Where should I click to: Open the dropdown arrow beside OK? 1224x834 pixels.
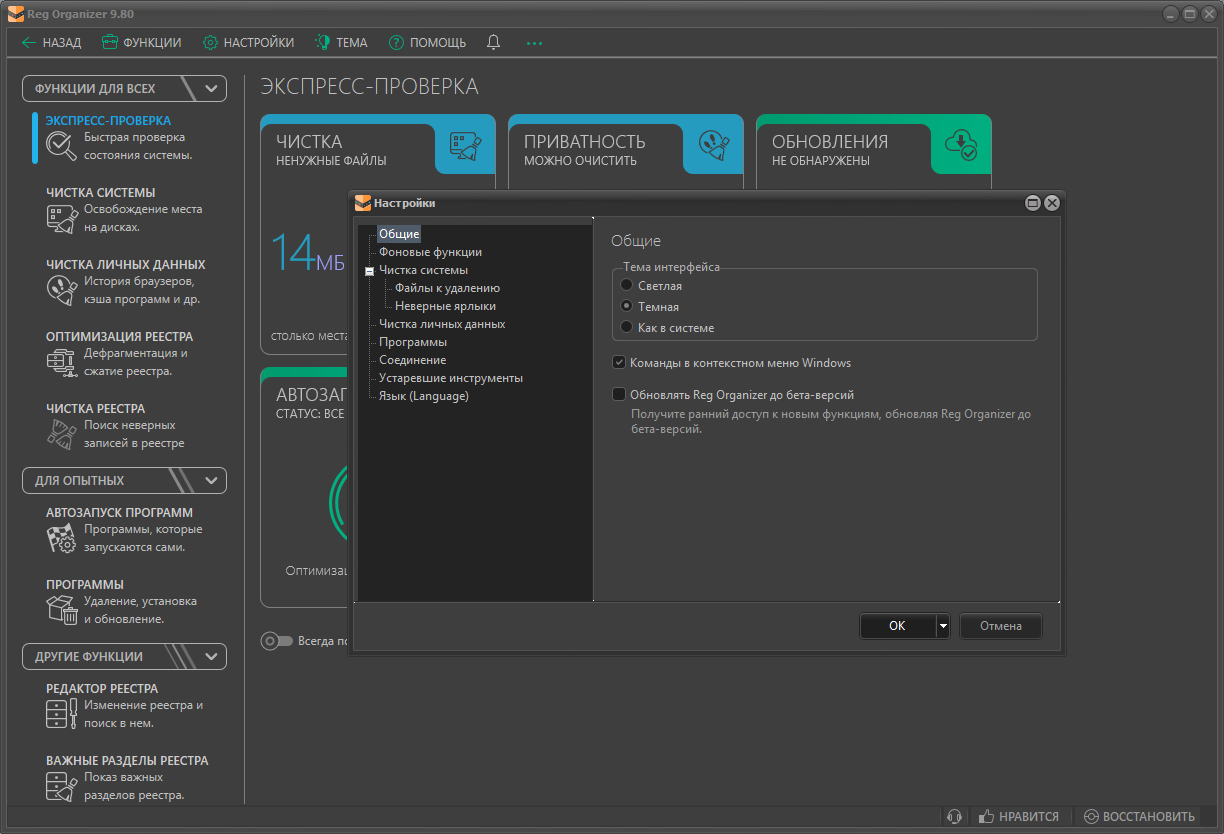pyautogui.click(x=942, y=626)
